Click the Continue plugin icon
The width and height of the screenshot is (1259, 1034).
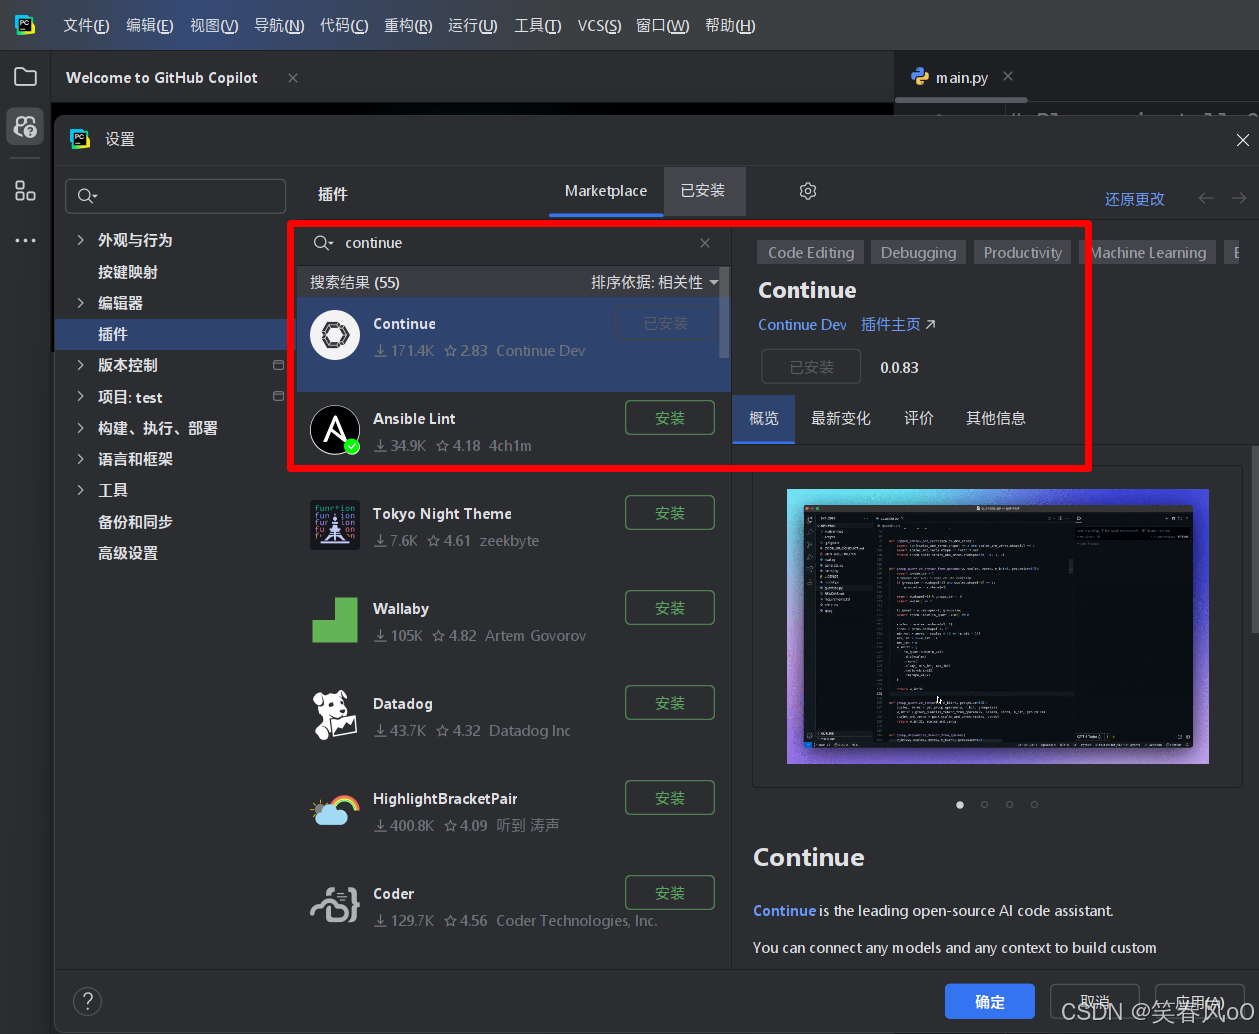pos(335,335)
